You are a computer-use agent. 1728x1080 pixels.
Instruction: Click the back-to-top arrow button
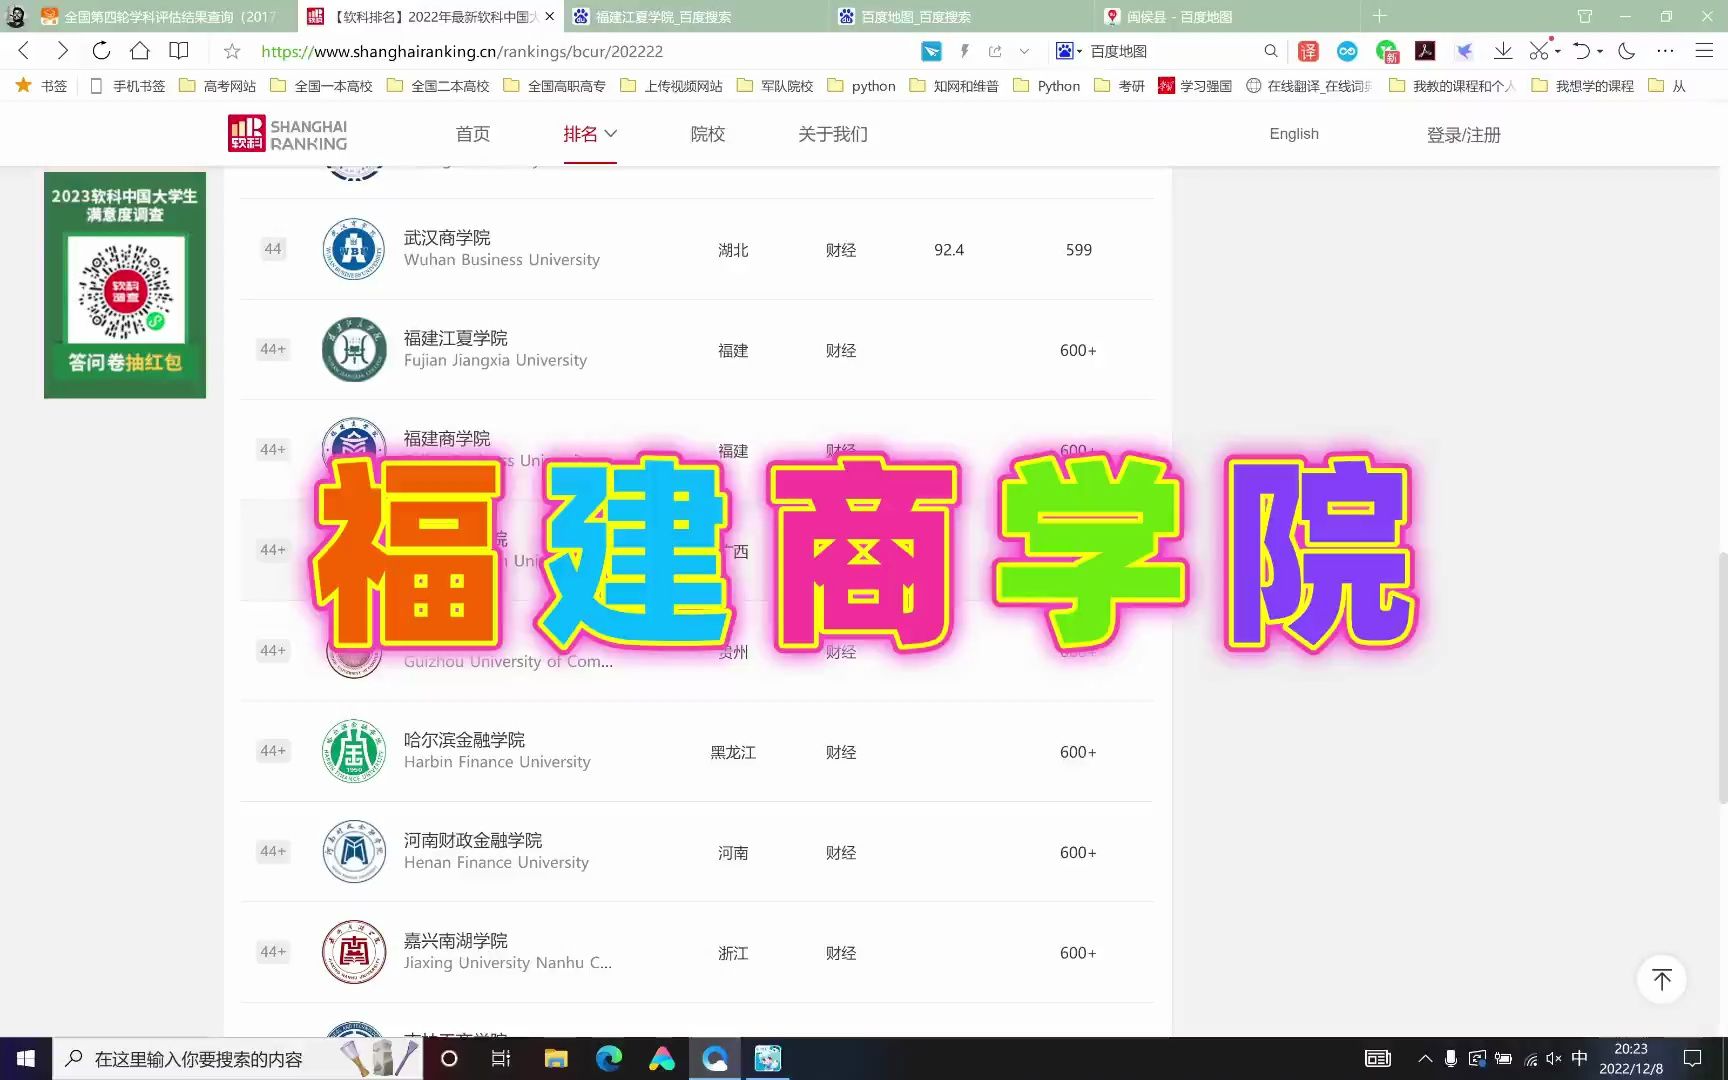pos(1662,979)
